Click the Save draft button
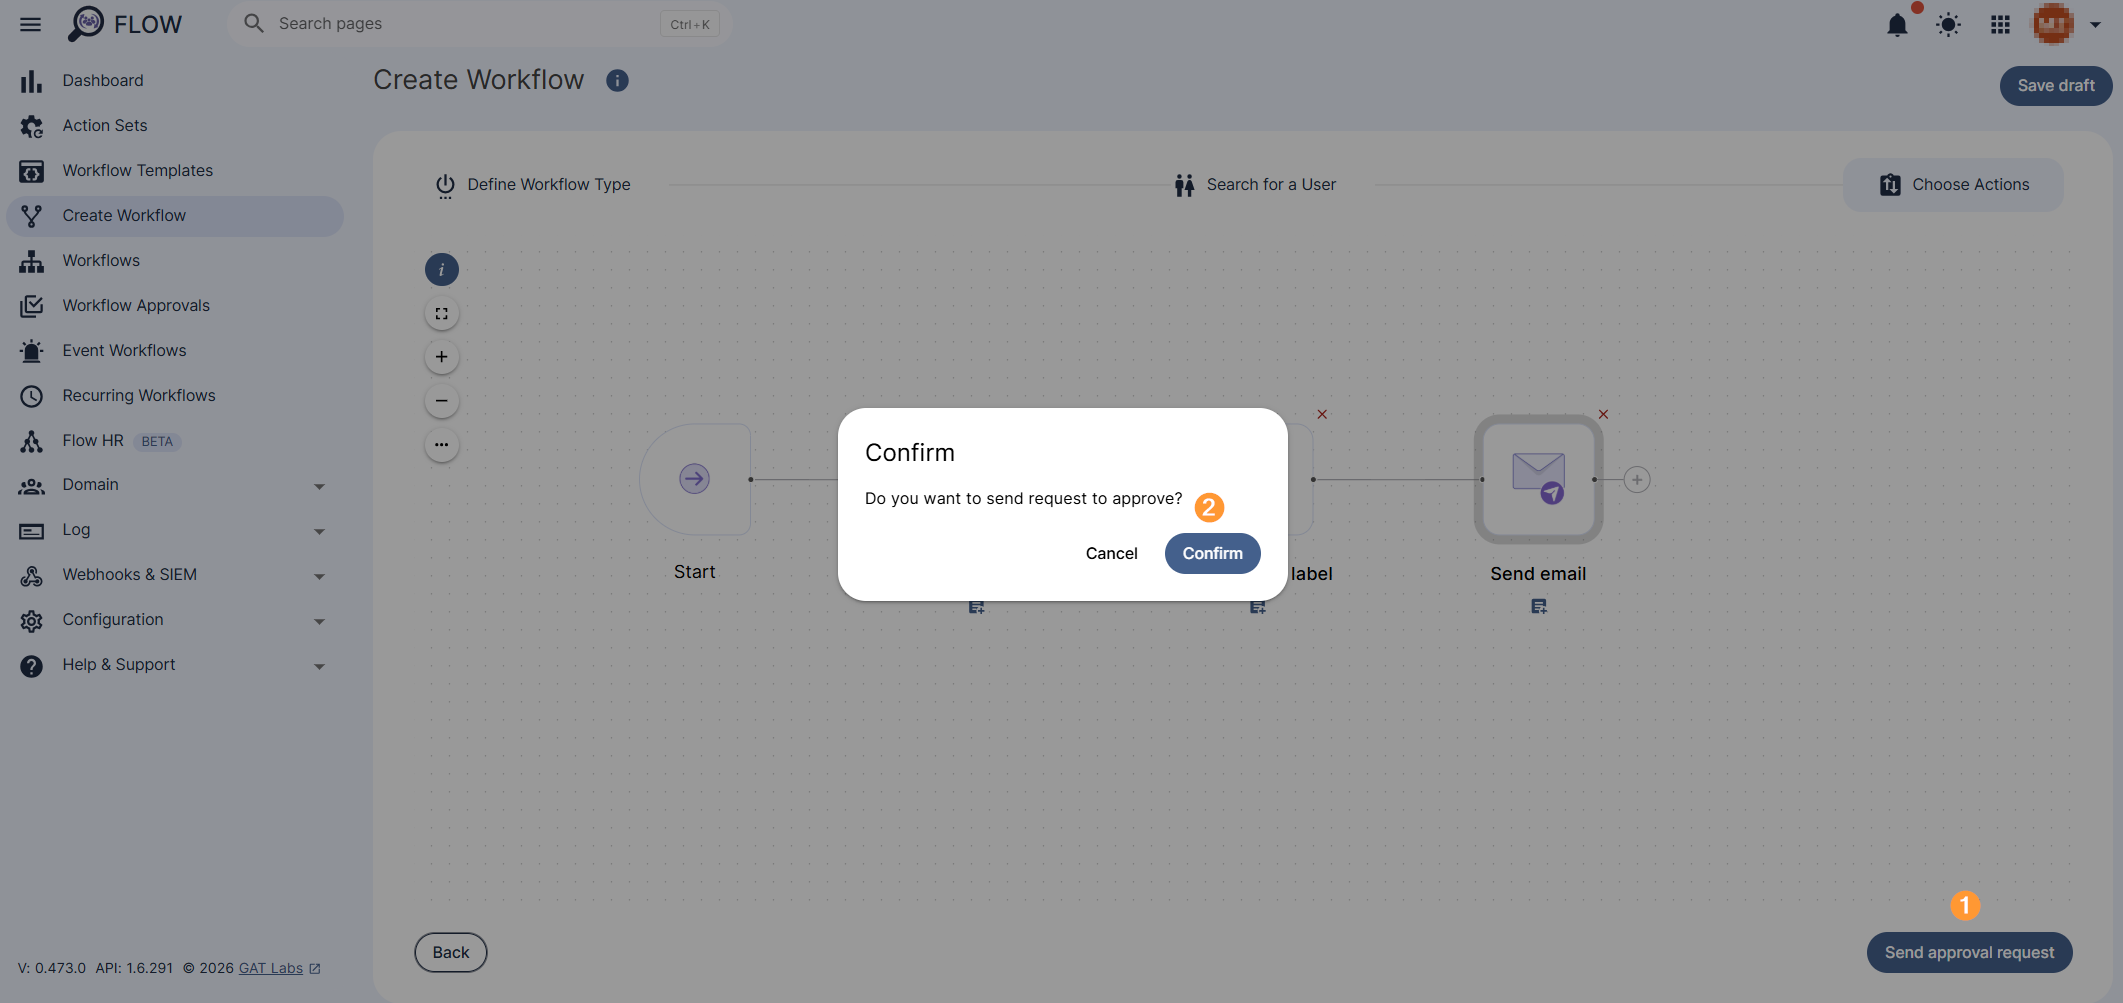The width and height of the screenshot is (2123, 1003). pyautogui.click(x=2056, y=86)
